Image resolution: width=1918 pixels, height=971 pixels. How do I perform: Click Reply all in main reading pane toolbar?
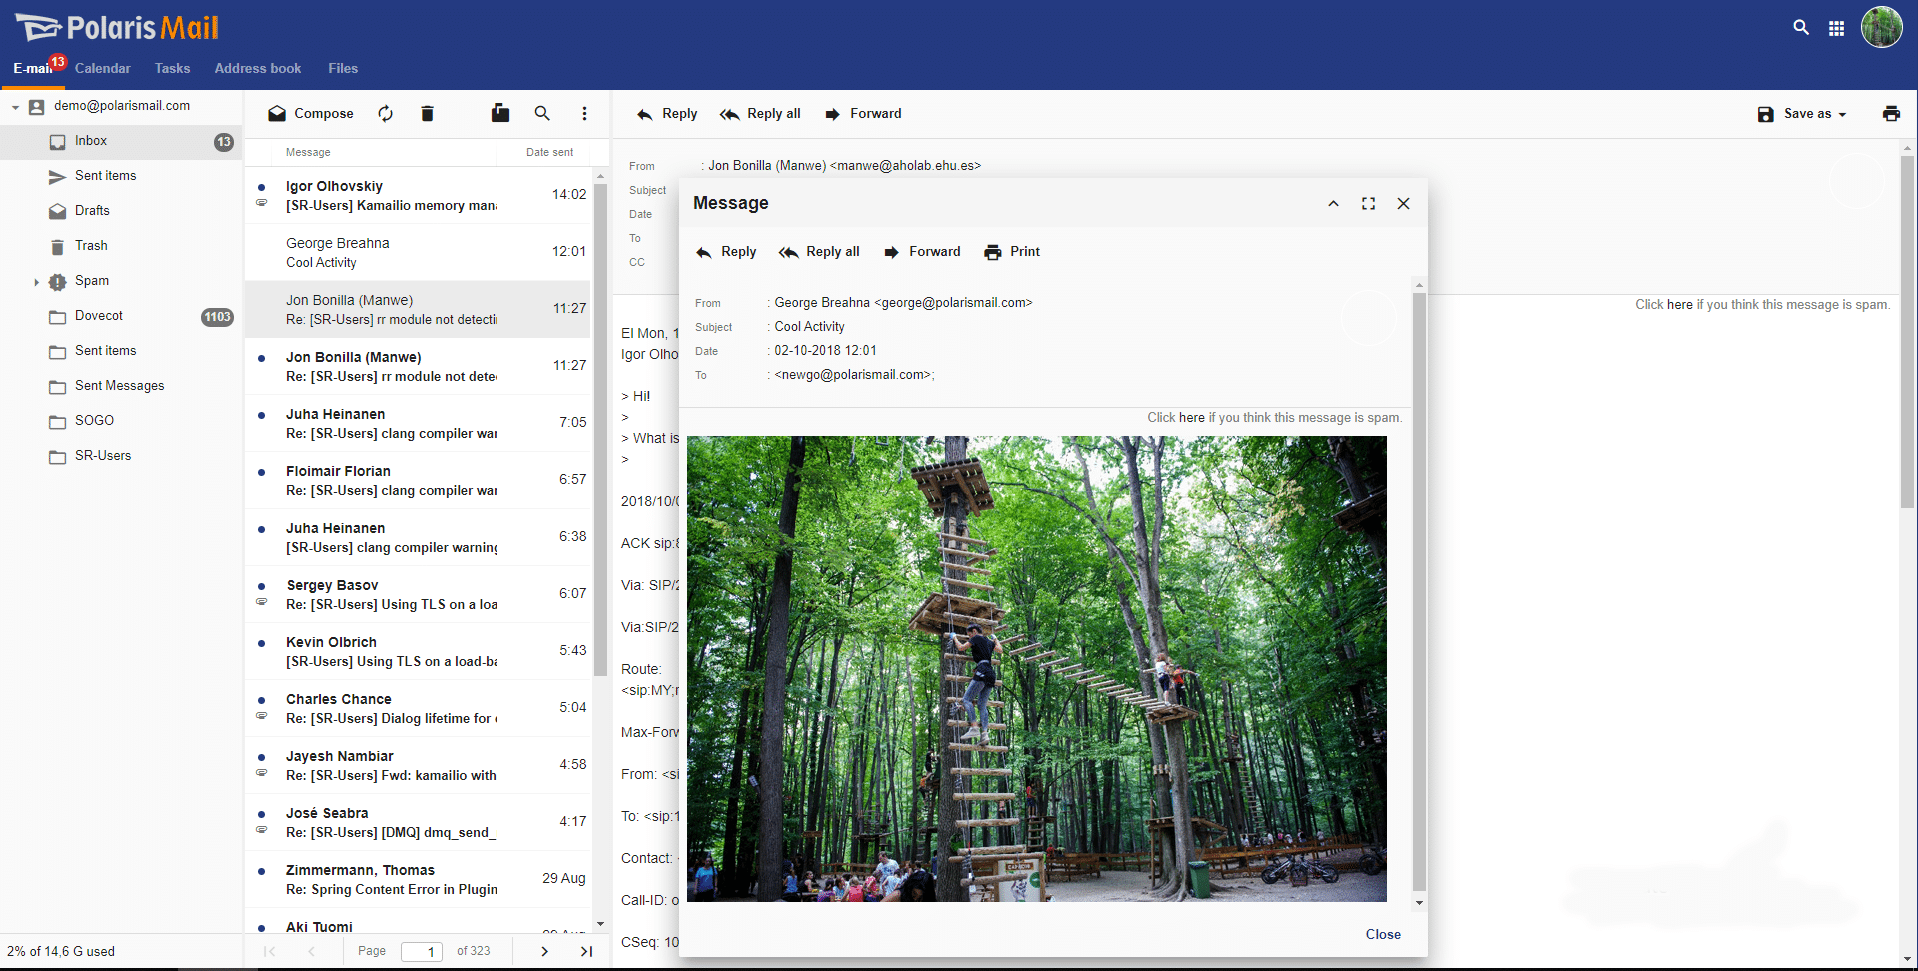(760, 114)
